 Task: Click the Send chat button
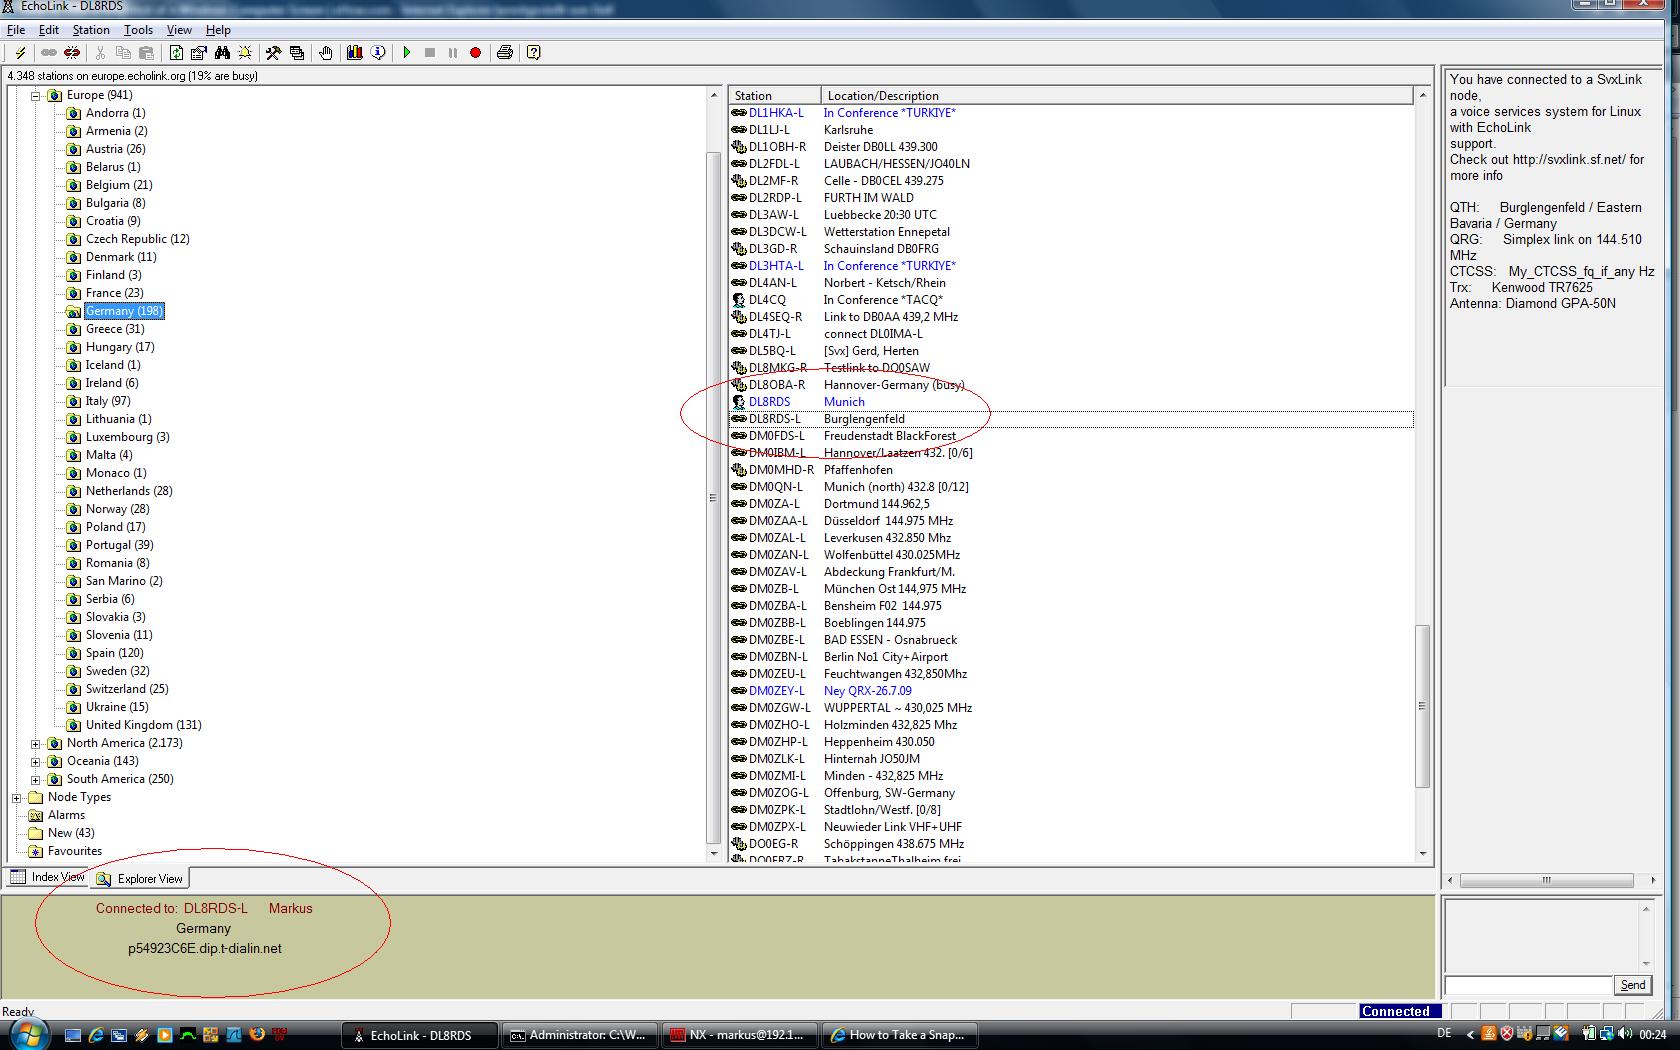point(1632,985)
